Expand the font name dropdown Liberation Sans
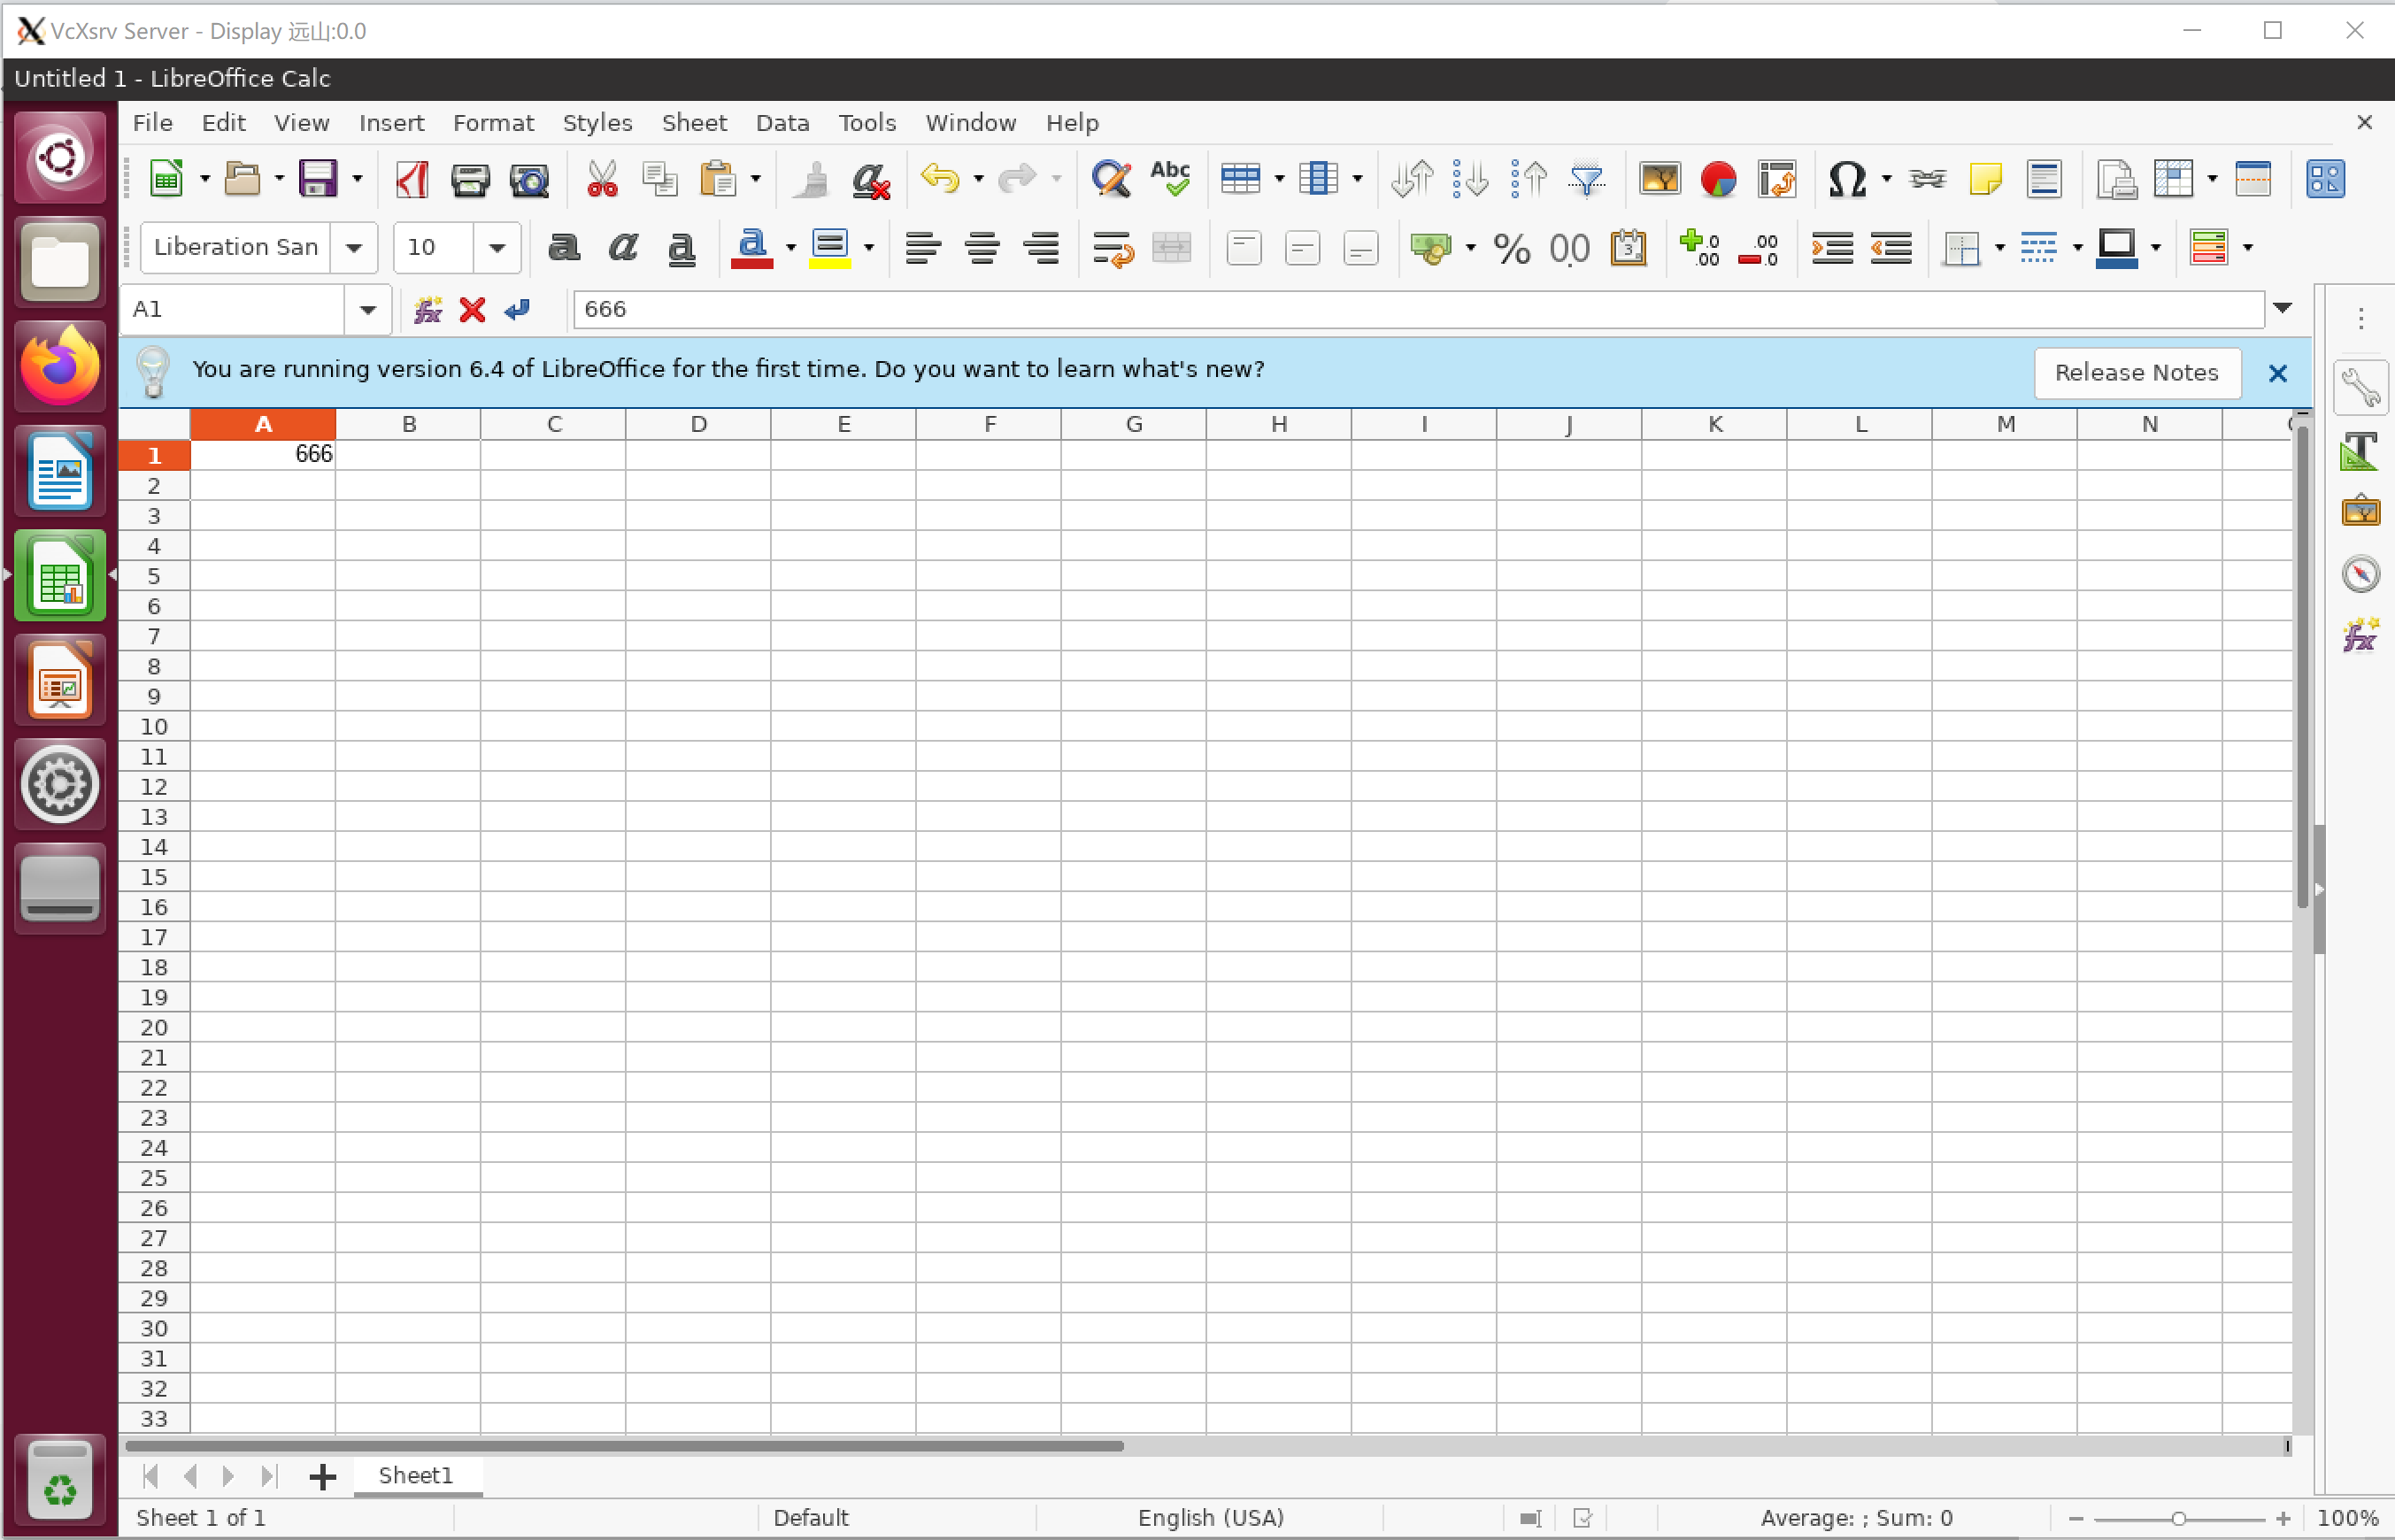The width and height of the screenshot is (2395, 1540). click(x=356, y=248)
